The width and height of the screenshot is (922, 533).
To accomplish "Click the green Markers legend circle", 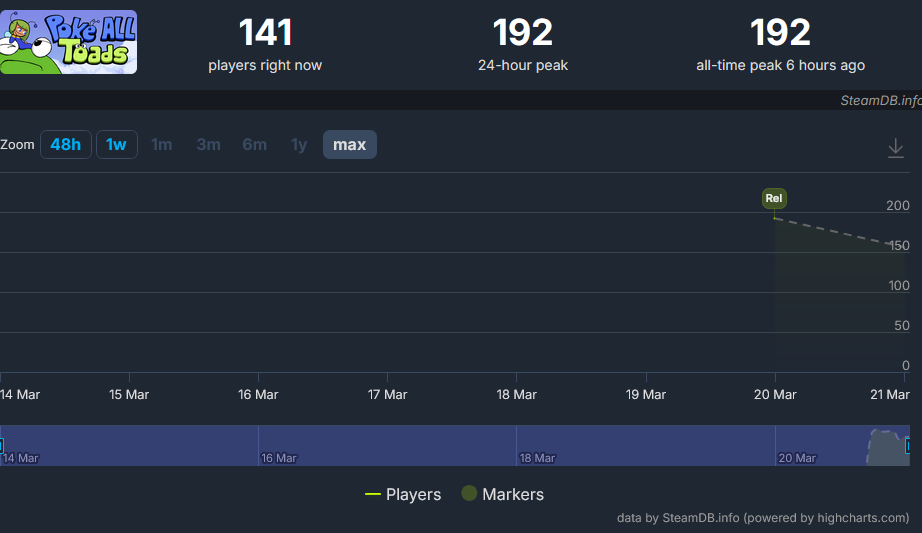I will [x=469, y=493].
